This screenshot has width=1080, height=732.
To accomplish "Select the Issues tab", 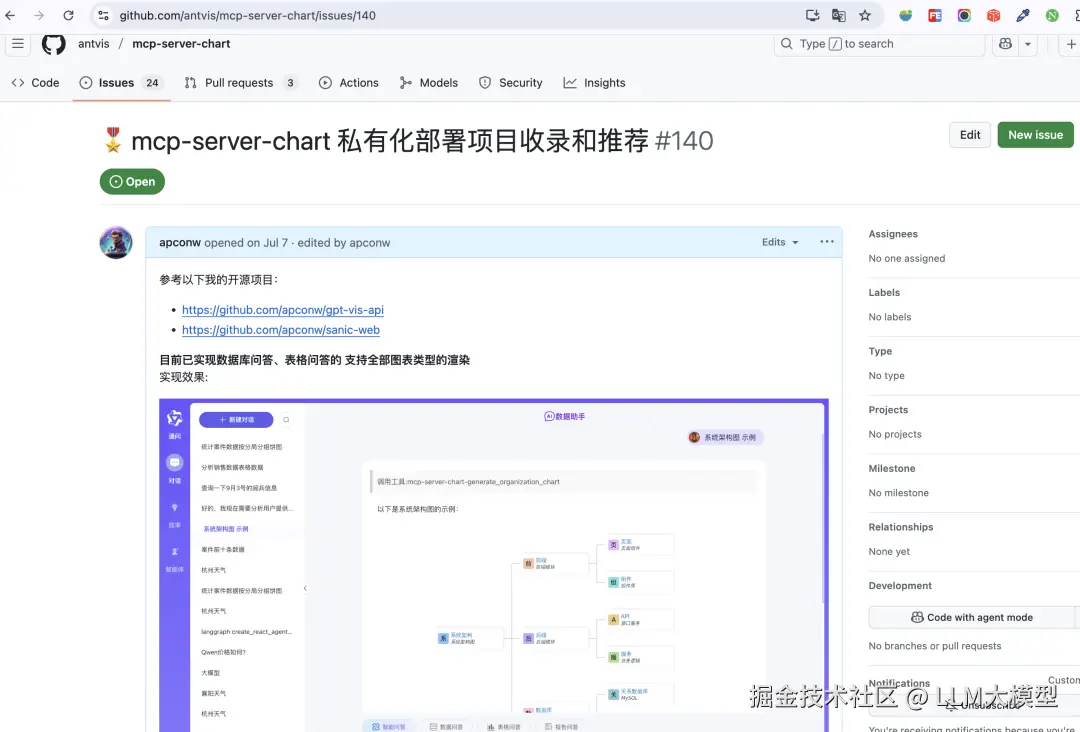I will click(121, 83).
